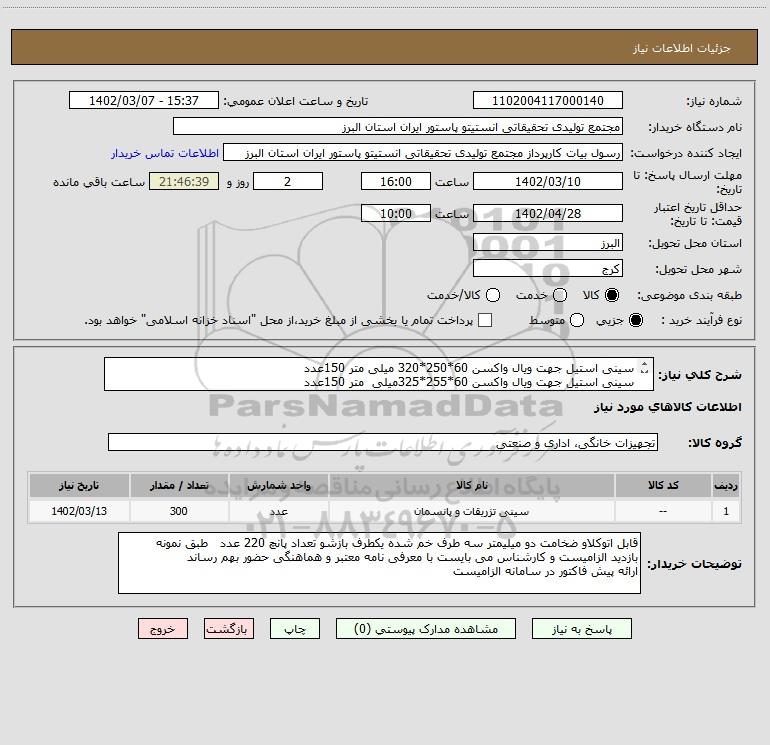
Task: Open the اطلاعات تماس خریدار link
Action: [165, 153]
